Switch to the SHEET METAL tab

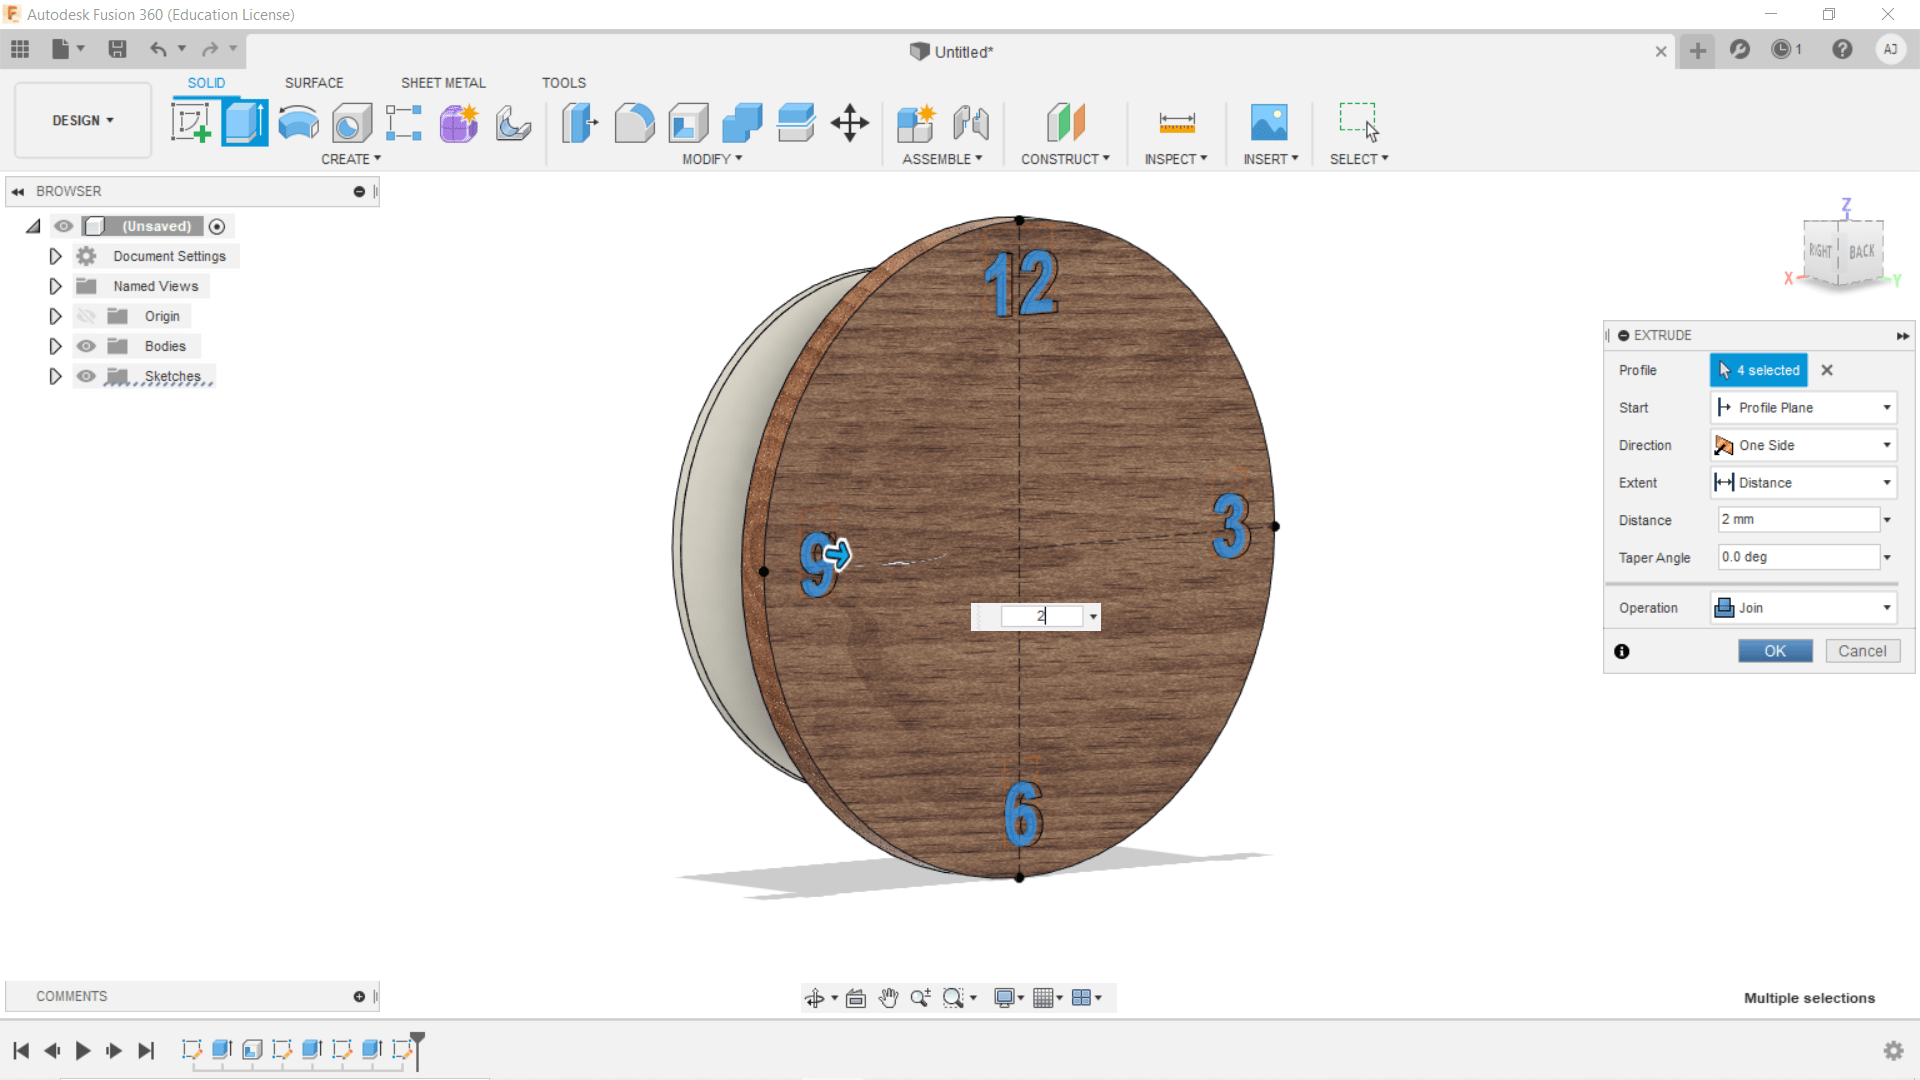pyautogui.click(x=443, y=83)
